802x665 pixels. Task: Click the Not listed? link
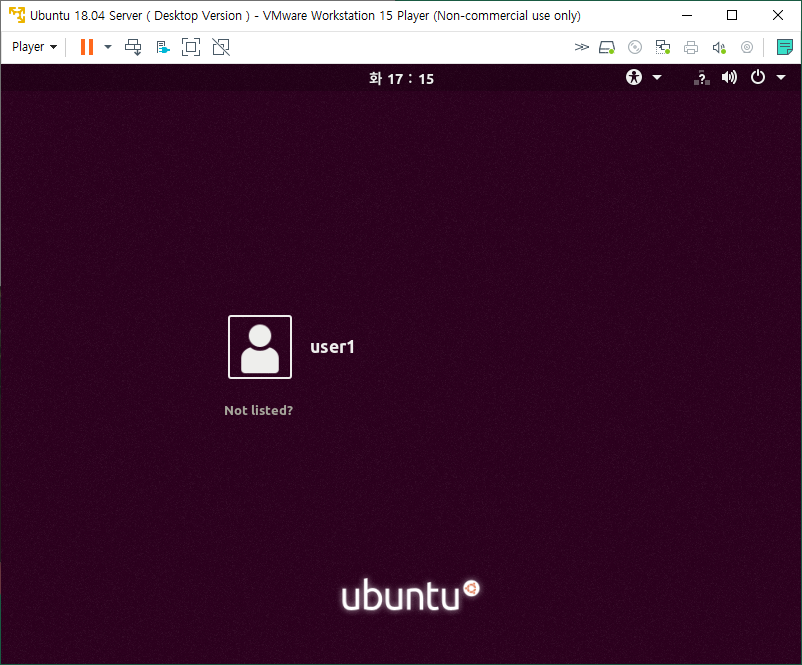[x=259, y=410]
